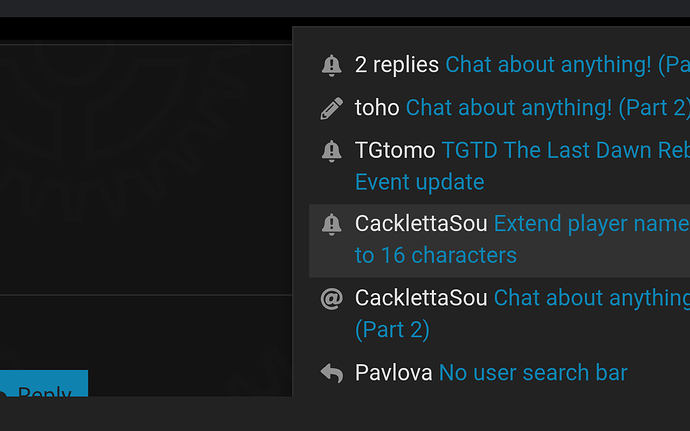Click the @ mention icon next to CacklettaSou
The height and width of the screenshot is (431, 690).
coord(331,298)
